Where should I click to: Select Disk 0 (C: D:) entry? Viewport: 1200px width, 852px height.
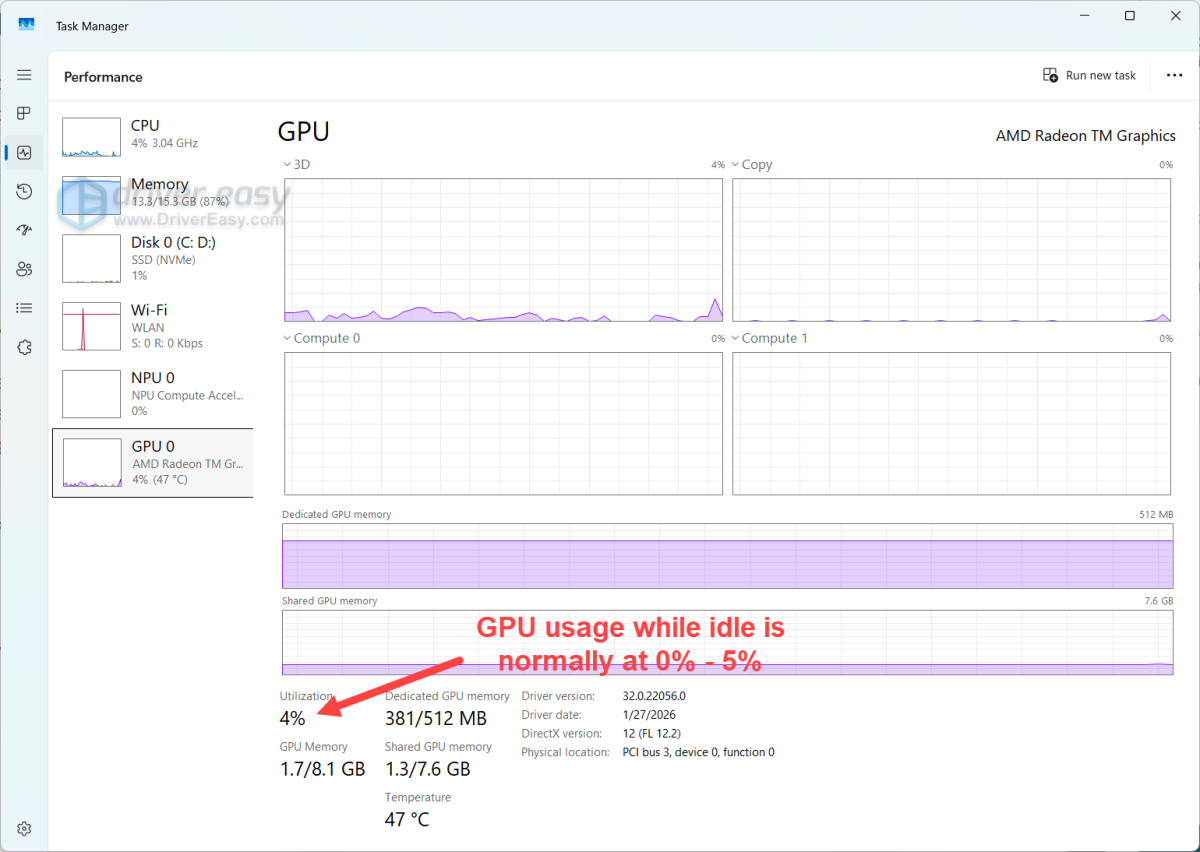coord(152,258)
